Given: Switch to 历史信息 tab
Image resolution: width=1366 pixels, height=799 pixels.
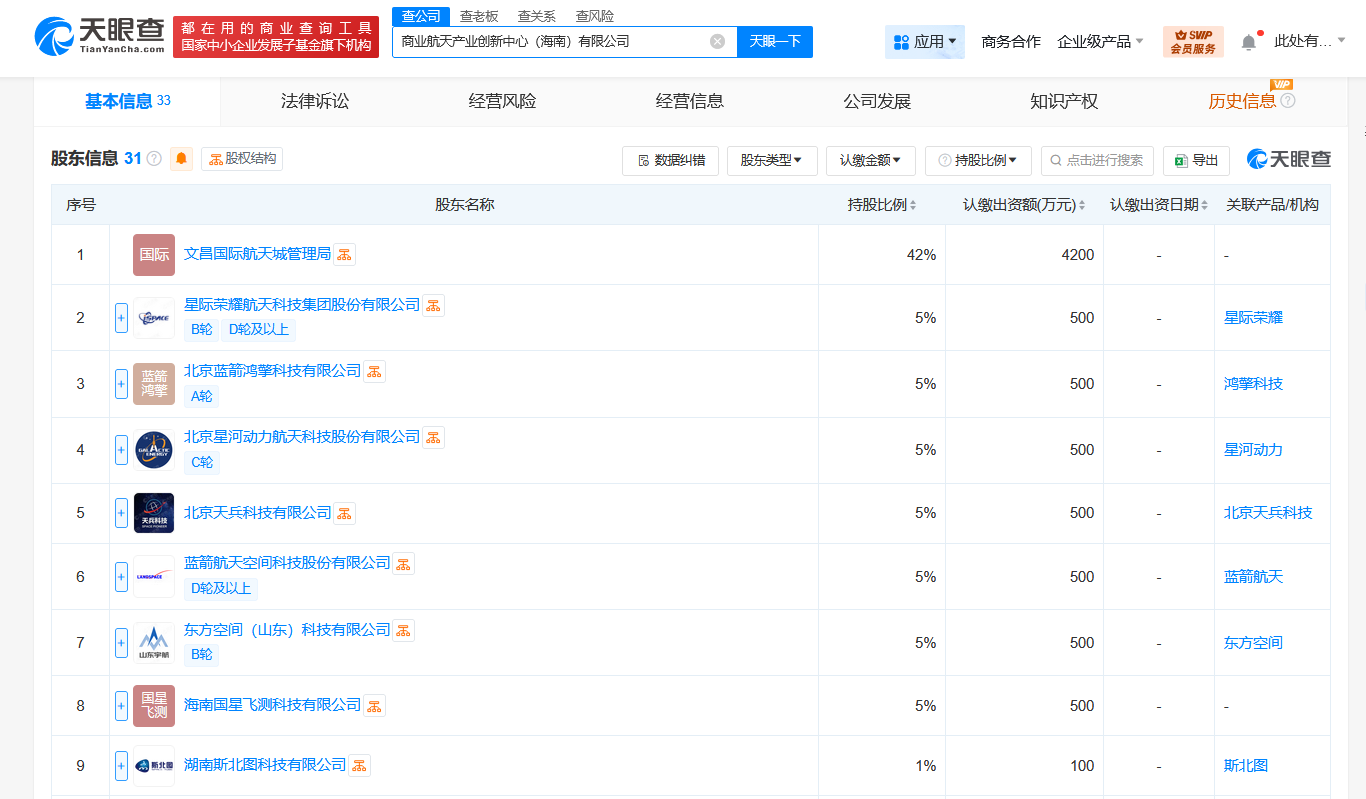Looking at the screenshot, I should point(1242,101).
